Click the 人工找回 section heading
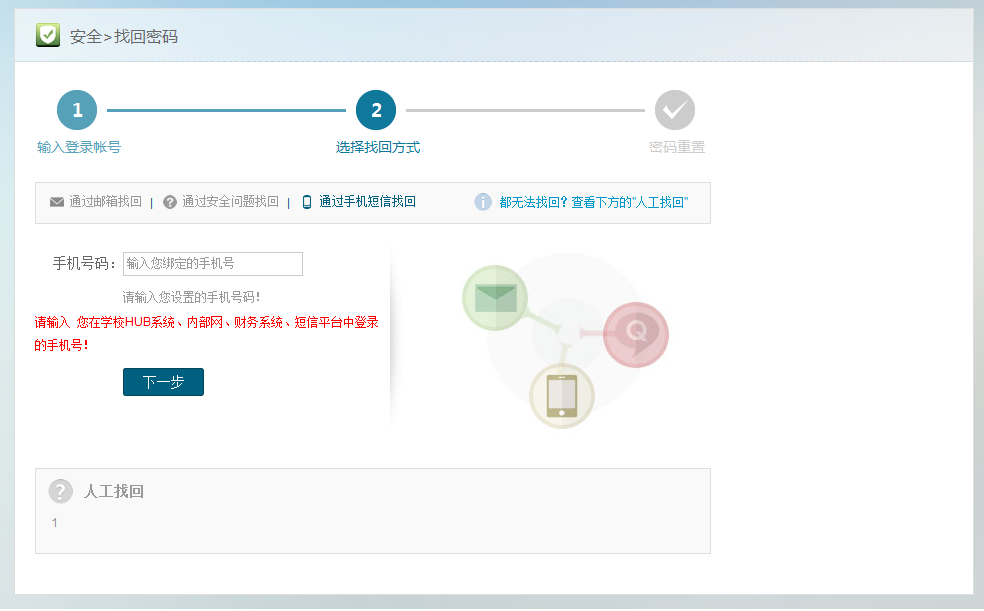Image resolution: width=984 pixels, height=611 pixels. coord(114,492)
